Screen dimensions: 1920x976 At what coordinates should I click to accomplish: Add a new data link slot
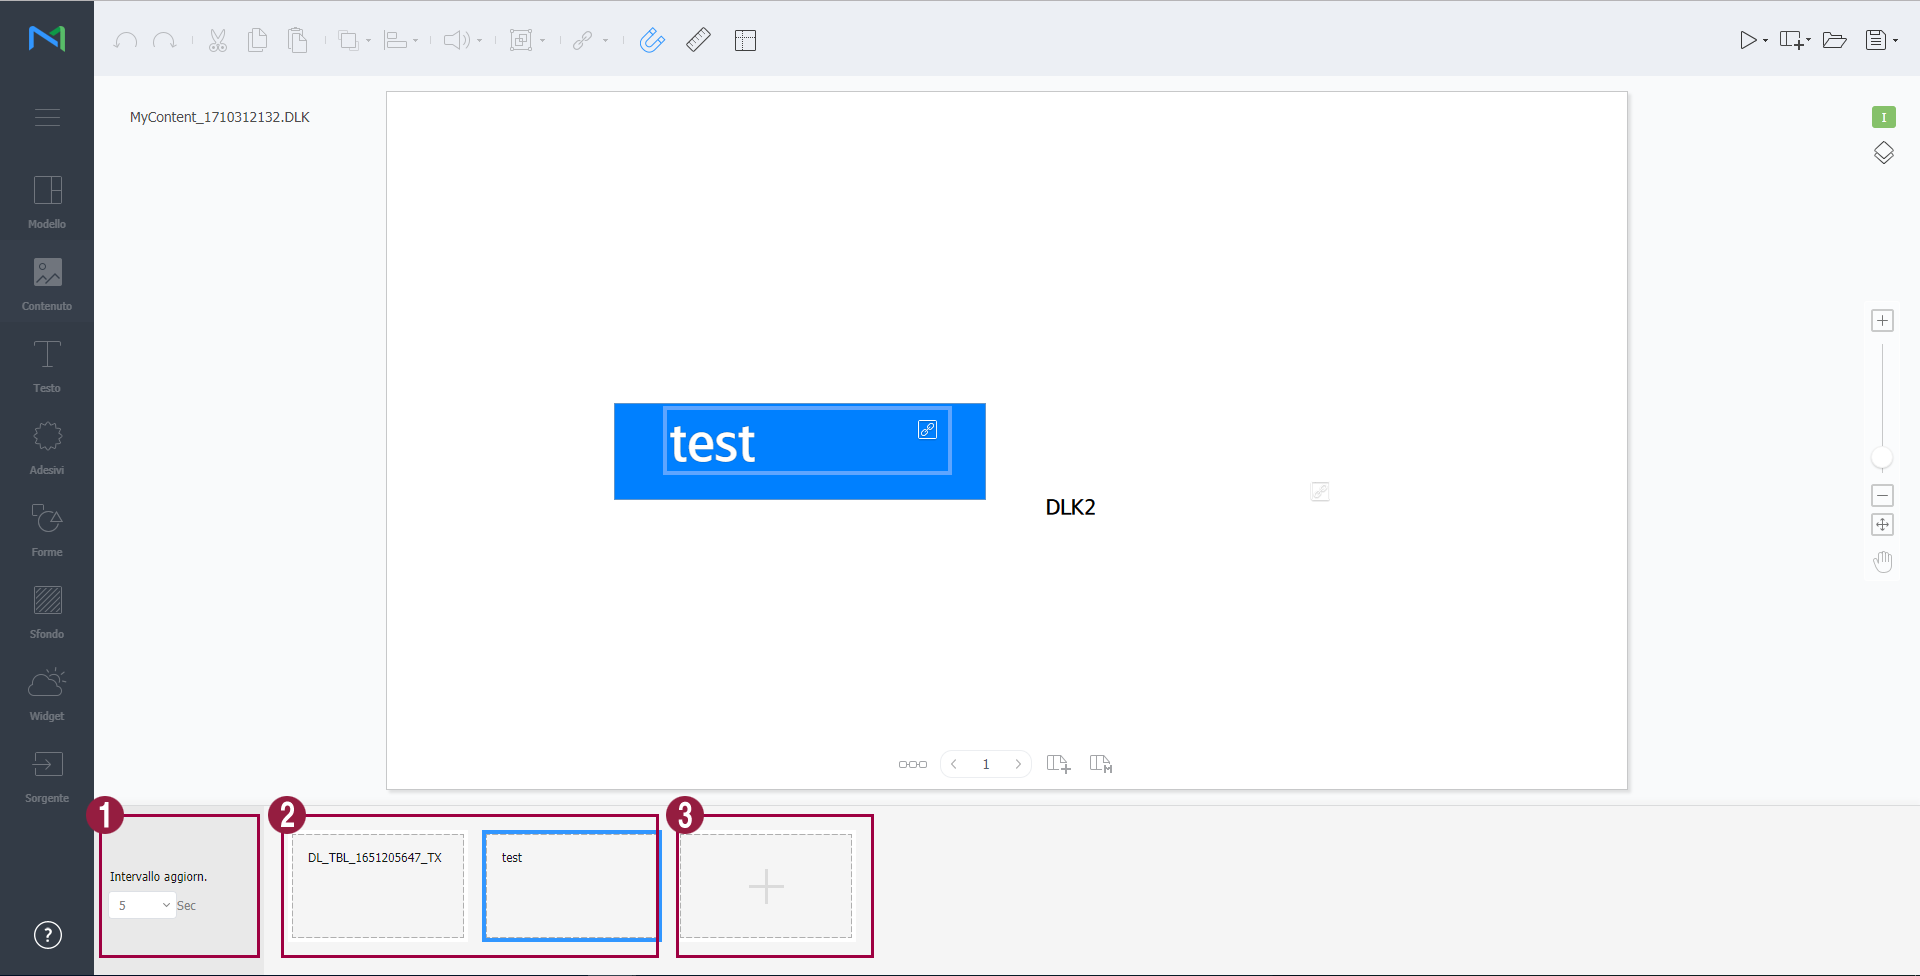click(x=766, y=887)
